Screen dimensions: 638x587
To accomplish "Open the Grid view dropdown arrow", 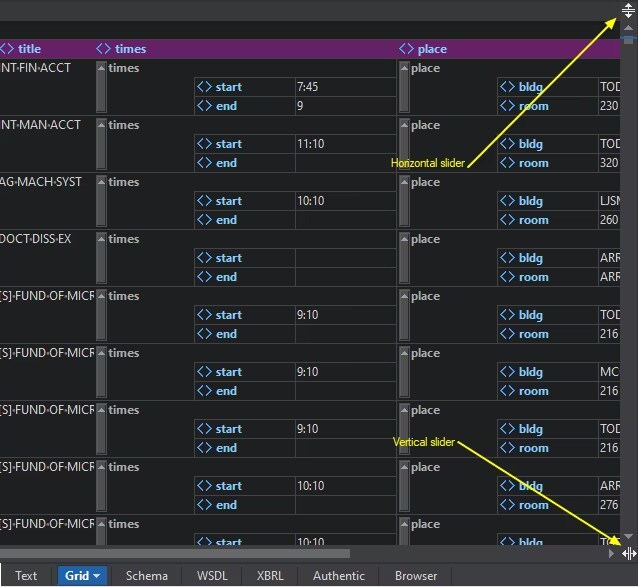I will (x=96, y=576).
